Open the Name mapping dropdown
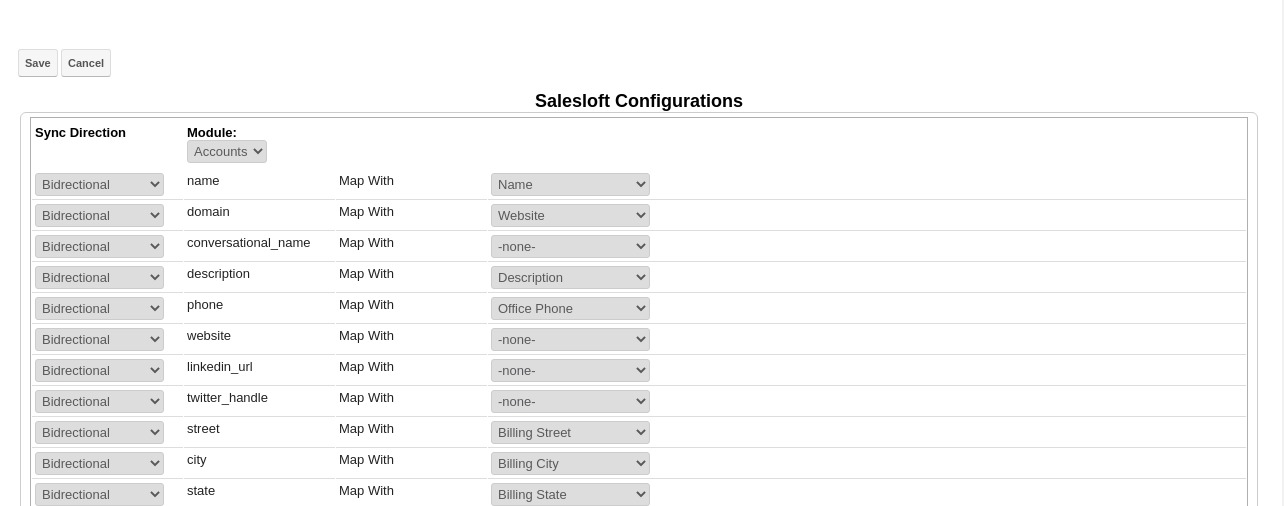 click(x=570, y=185)
